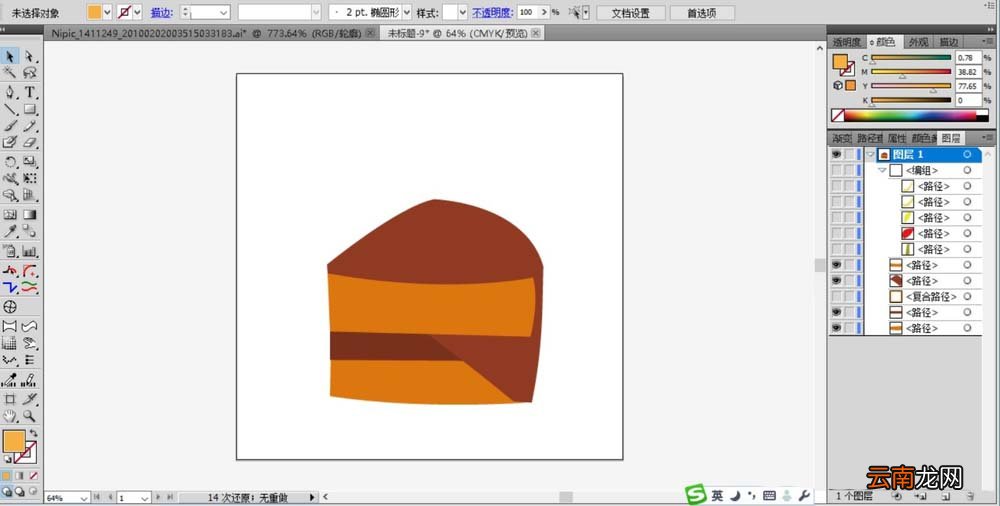Select the Gradient tool
The image size is (1000, 506).
coord(29,214)
